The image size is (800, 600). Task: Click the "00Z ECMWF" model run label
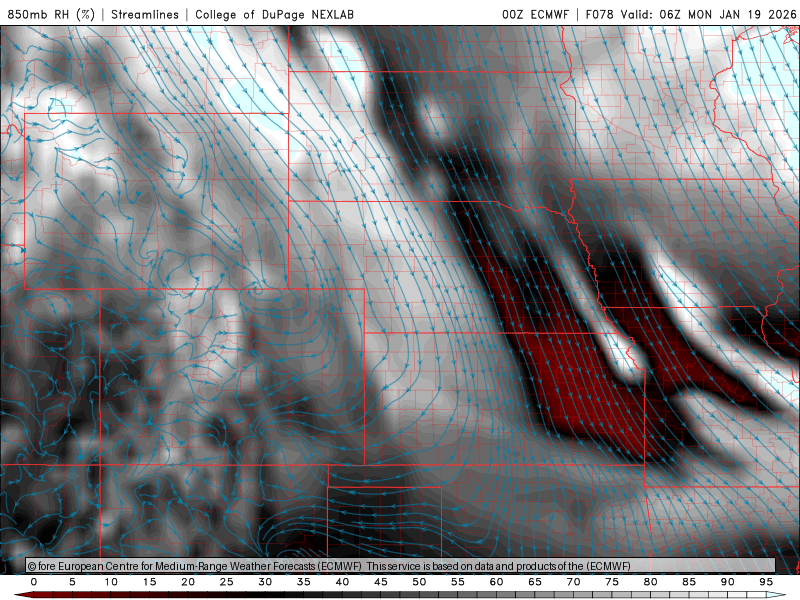[x=535, y=14]
